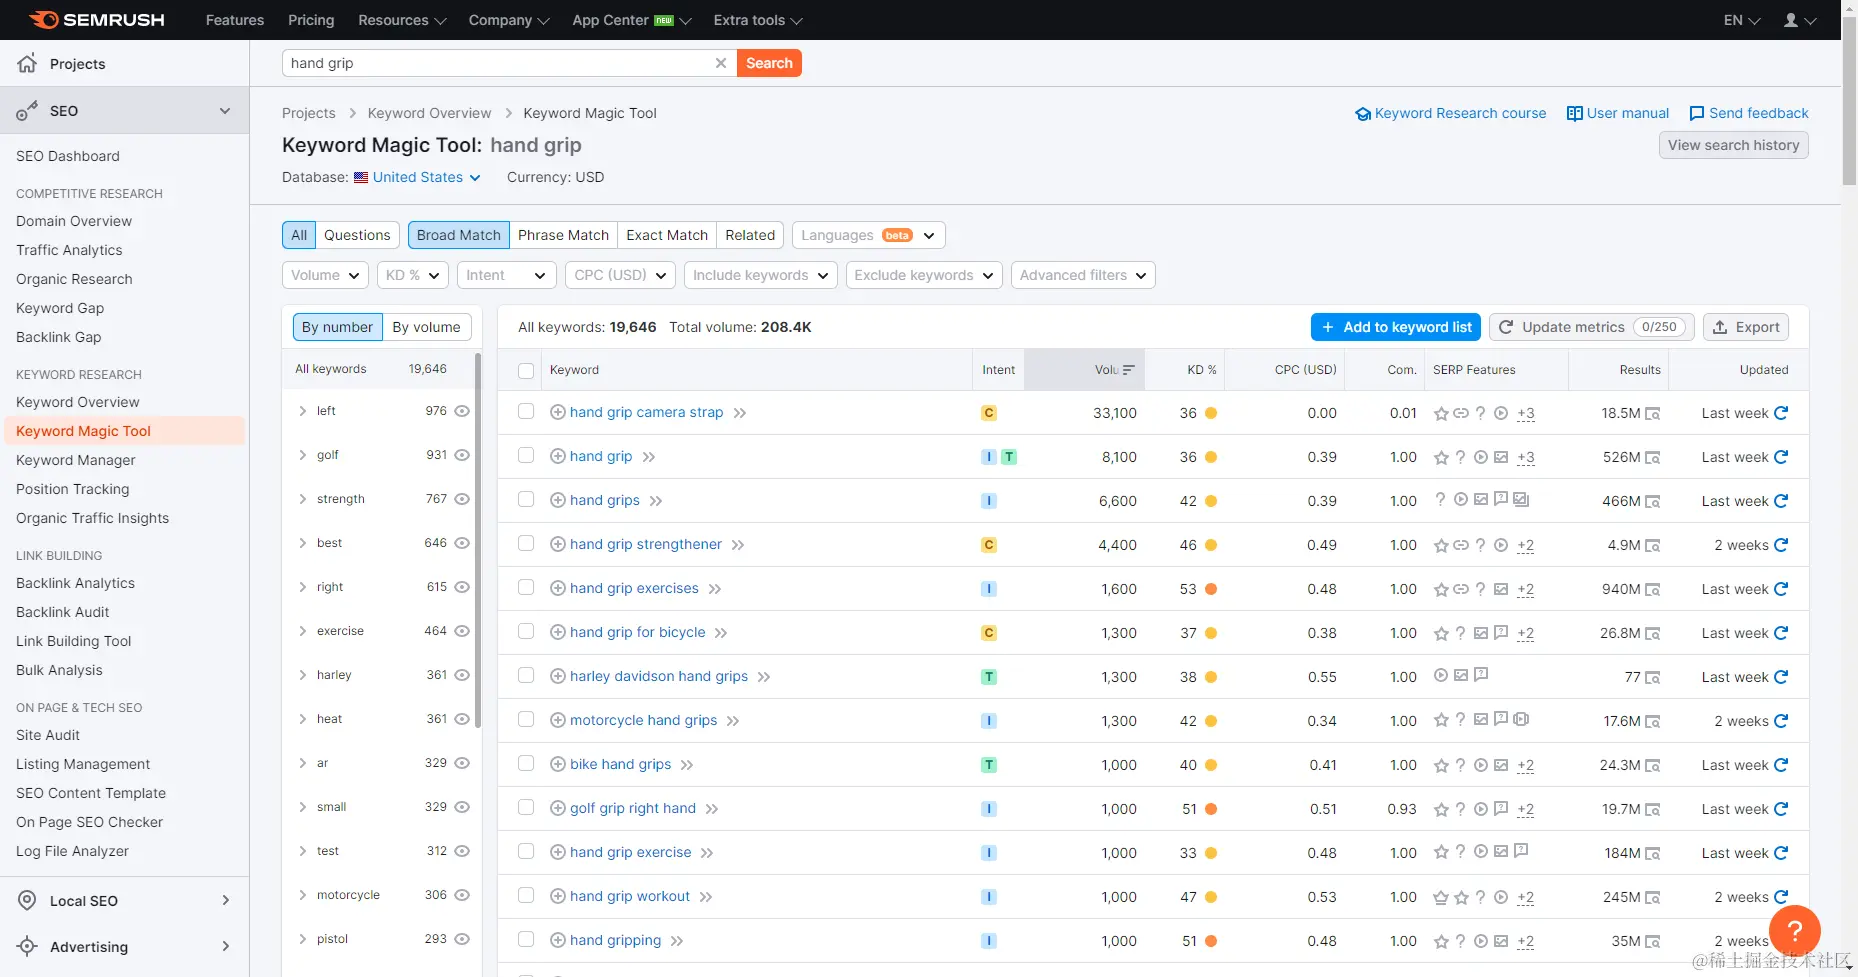Click the Advertising target icon
Image resolution: width=1858 pixels, height=977 pixels.
(x=28, y=946)
